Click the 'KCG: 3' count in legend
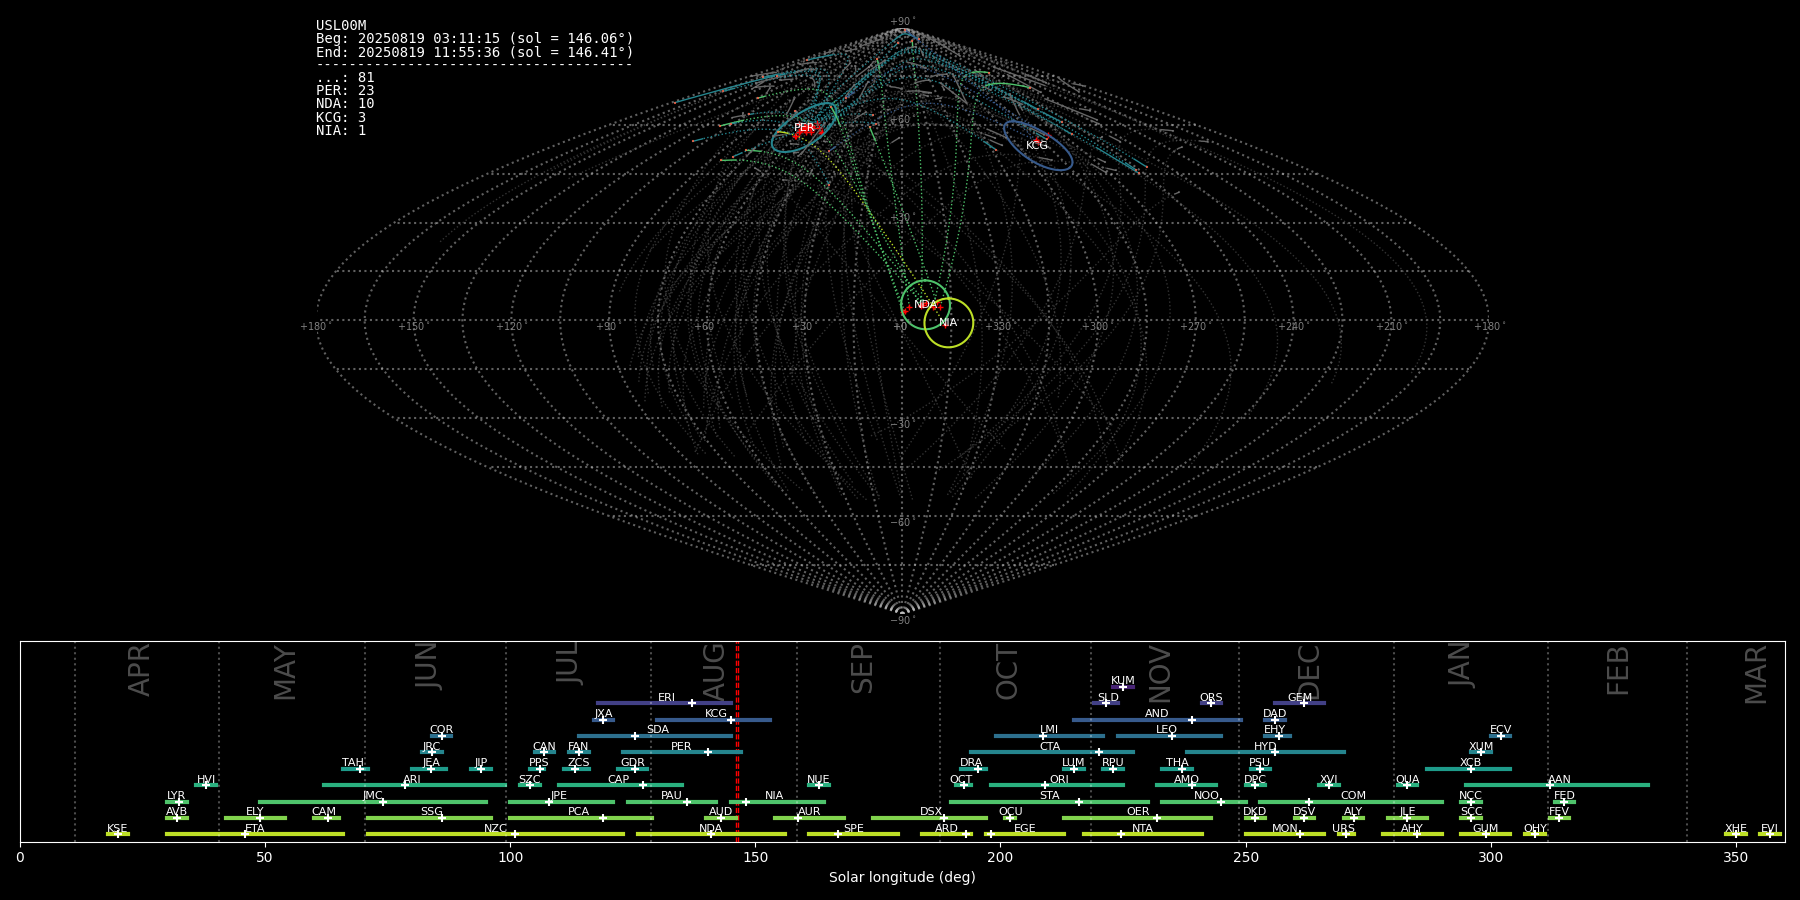 coord(341,118)
